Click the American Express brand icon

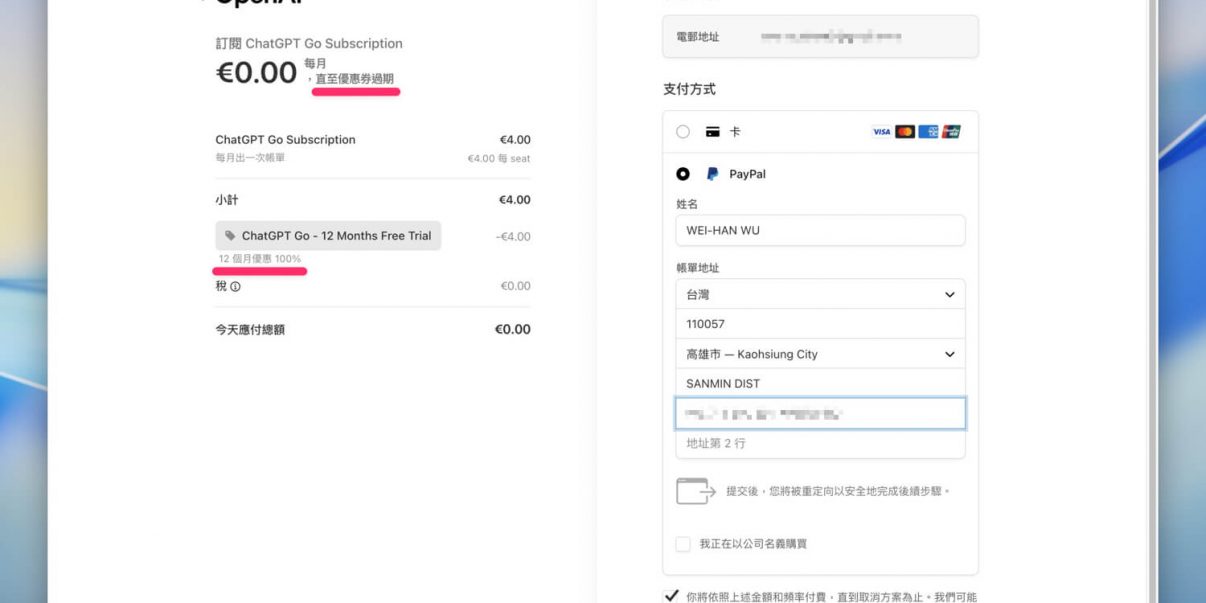[x=928, y=132]
